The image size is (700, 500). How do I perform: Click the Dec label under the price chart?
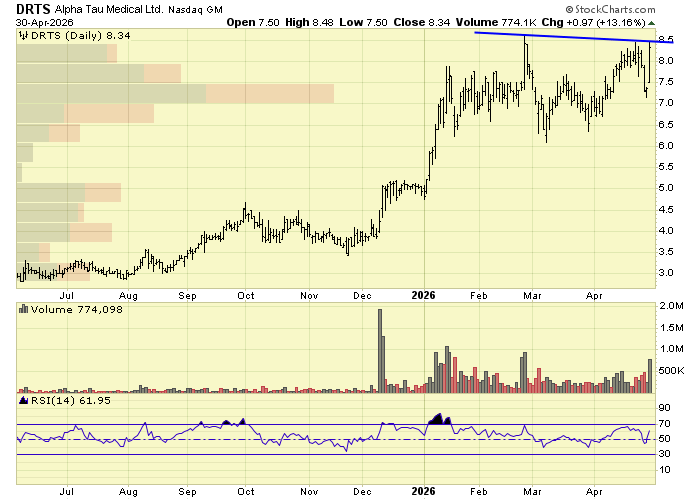coord(362,296)
